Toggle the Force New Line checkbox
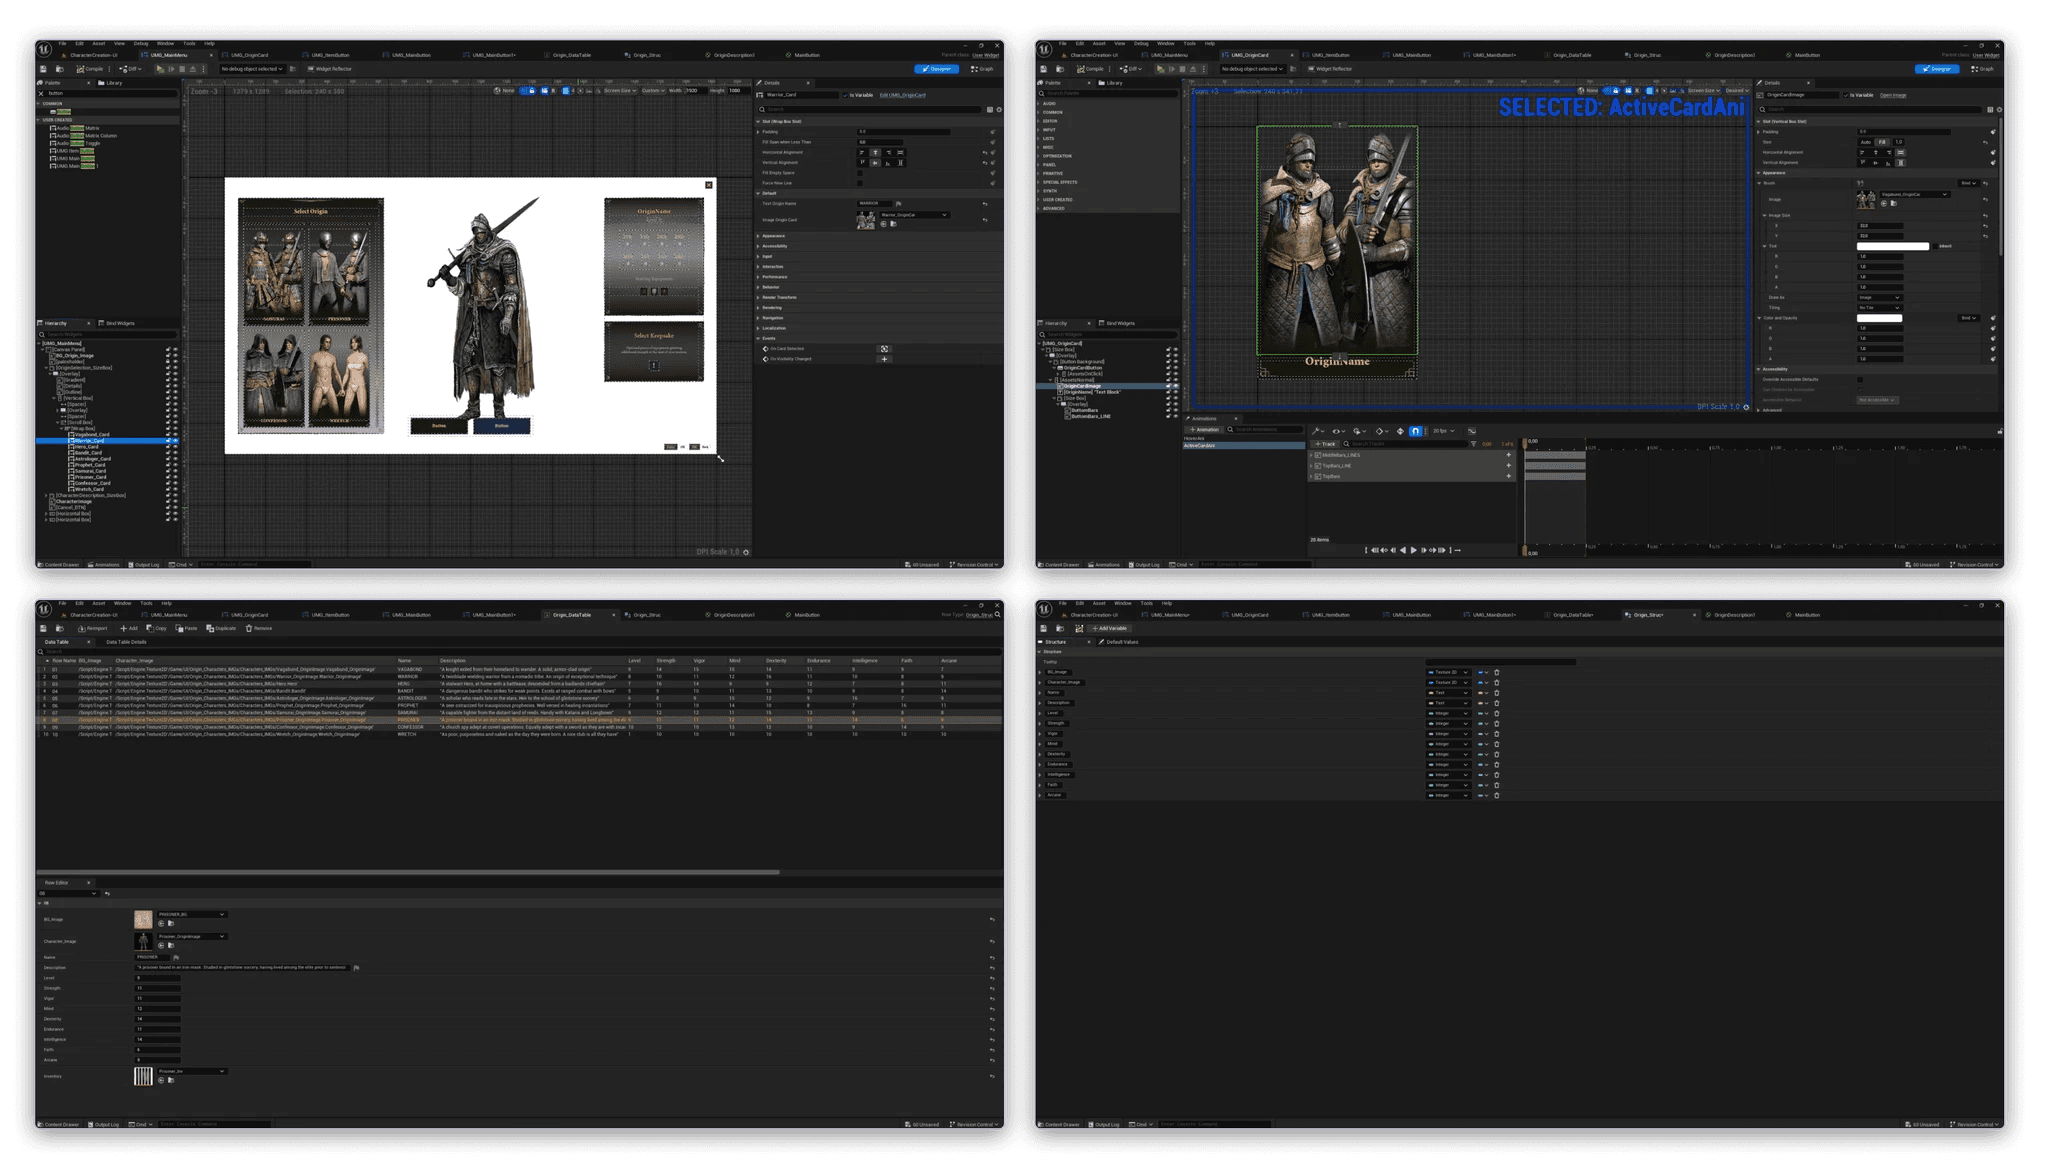Image resolution: width=2048 pixels, height=1171 pixels. tap(860, 183)
